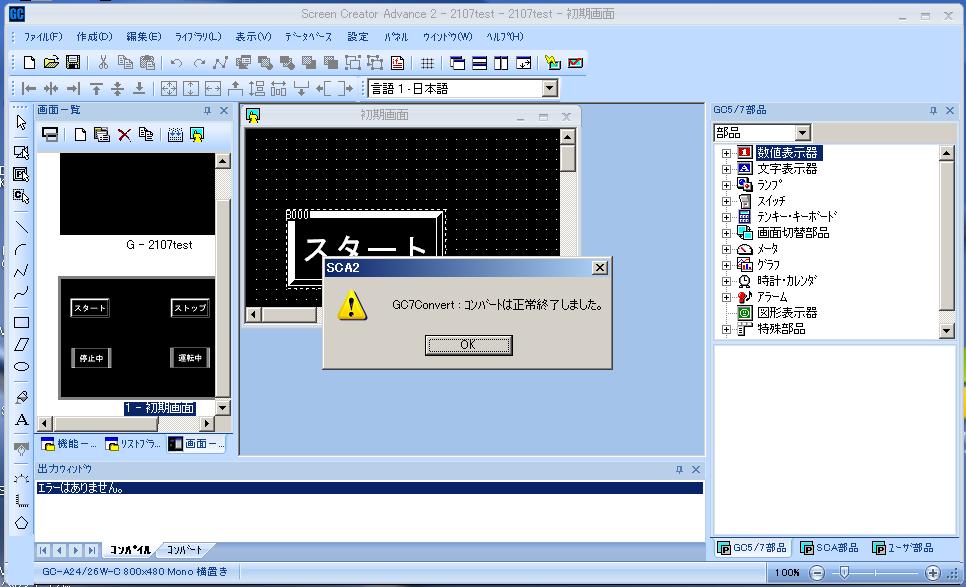Select the polygon tool at bottom of toolbox

coord(21,523)
